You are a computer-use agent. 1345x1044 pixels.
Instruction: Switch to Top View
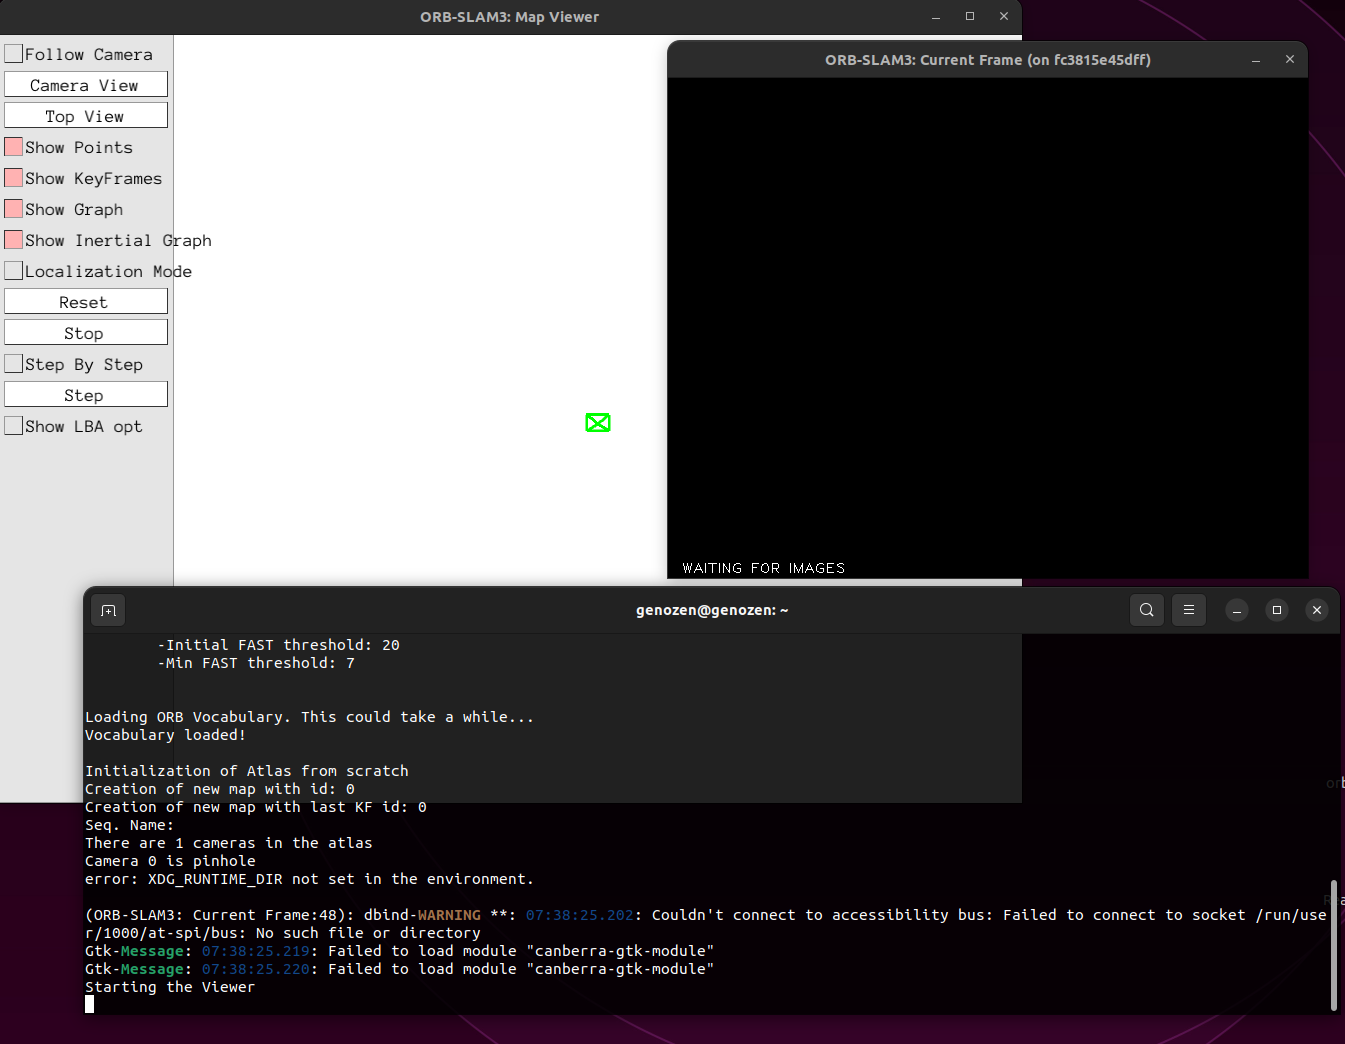(85, 115)
